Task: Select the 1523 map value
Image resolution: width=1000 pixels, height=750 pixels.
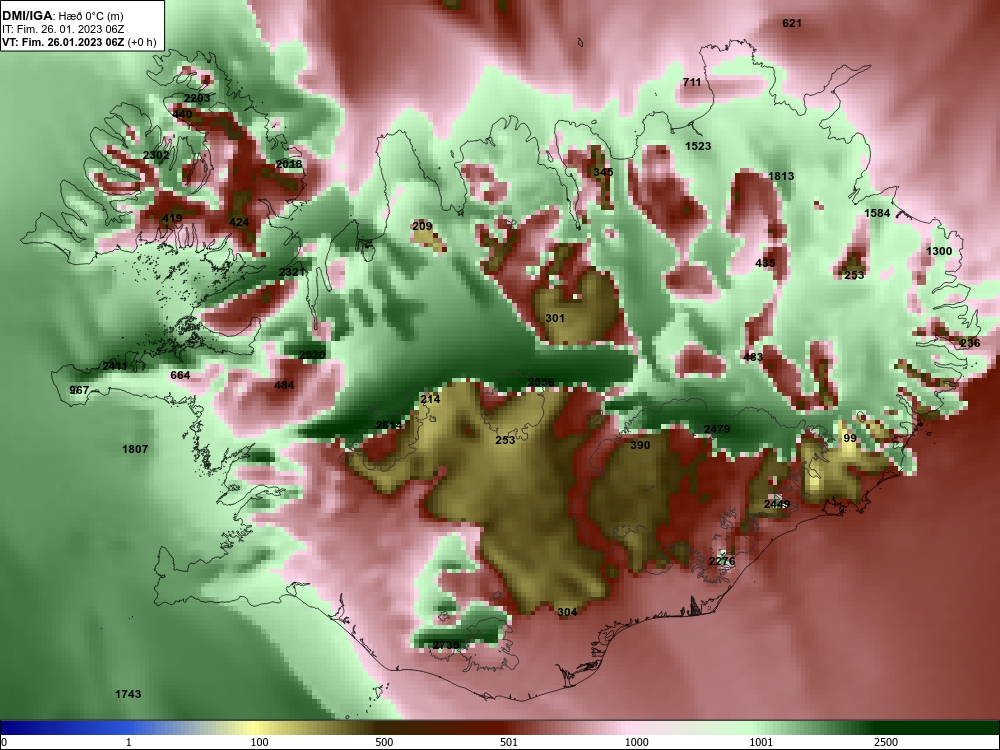Action: click(x=698, y=146)
